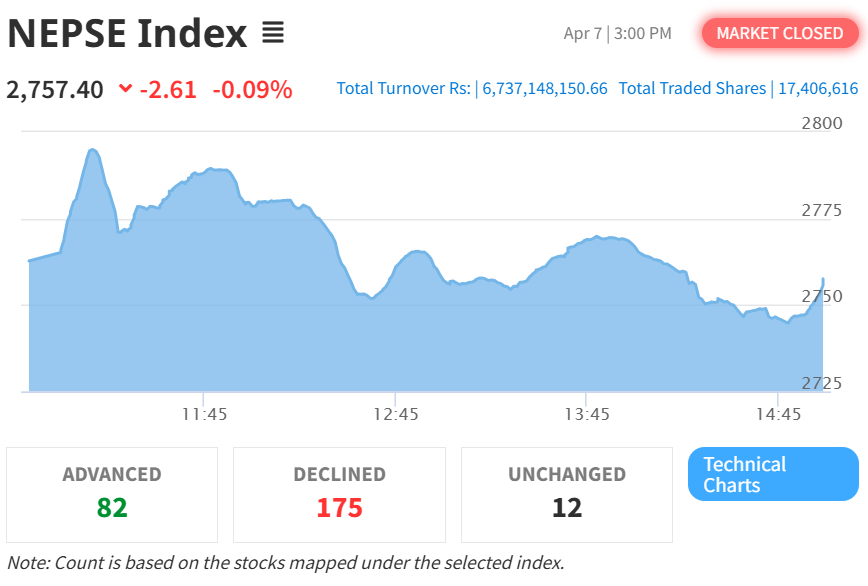Select the DECLINED 175 card
Image resolution: width=868 pixels, height=586 pixels.
(339, 494)
